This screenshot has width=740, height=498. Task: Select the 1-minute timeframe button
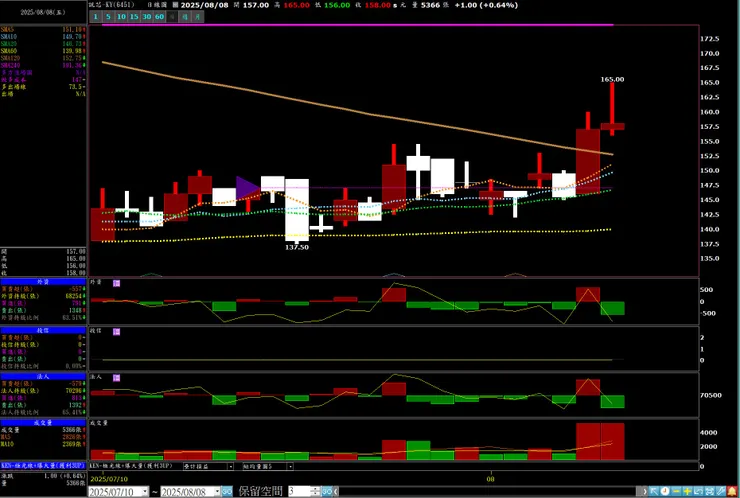click(95, 17)
